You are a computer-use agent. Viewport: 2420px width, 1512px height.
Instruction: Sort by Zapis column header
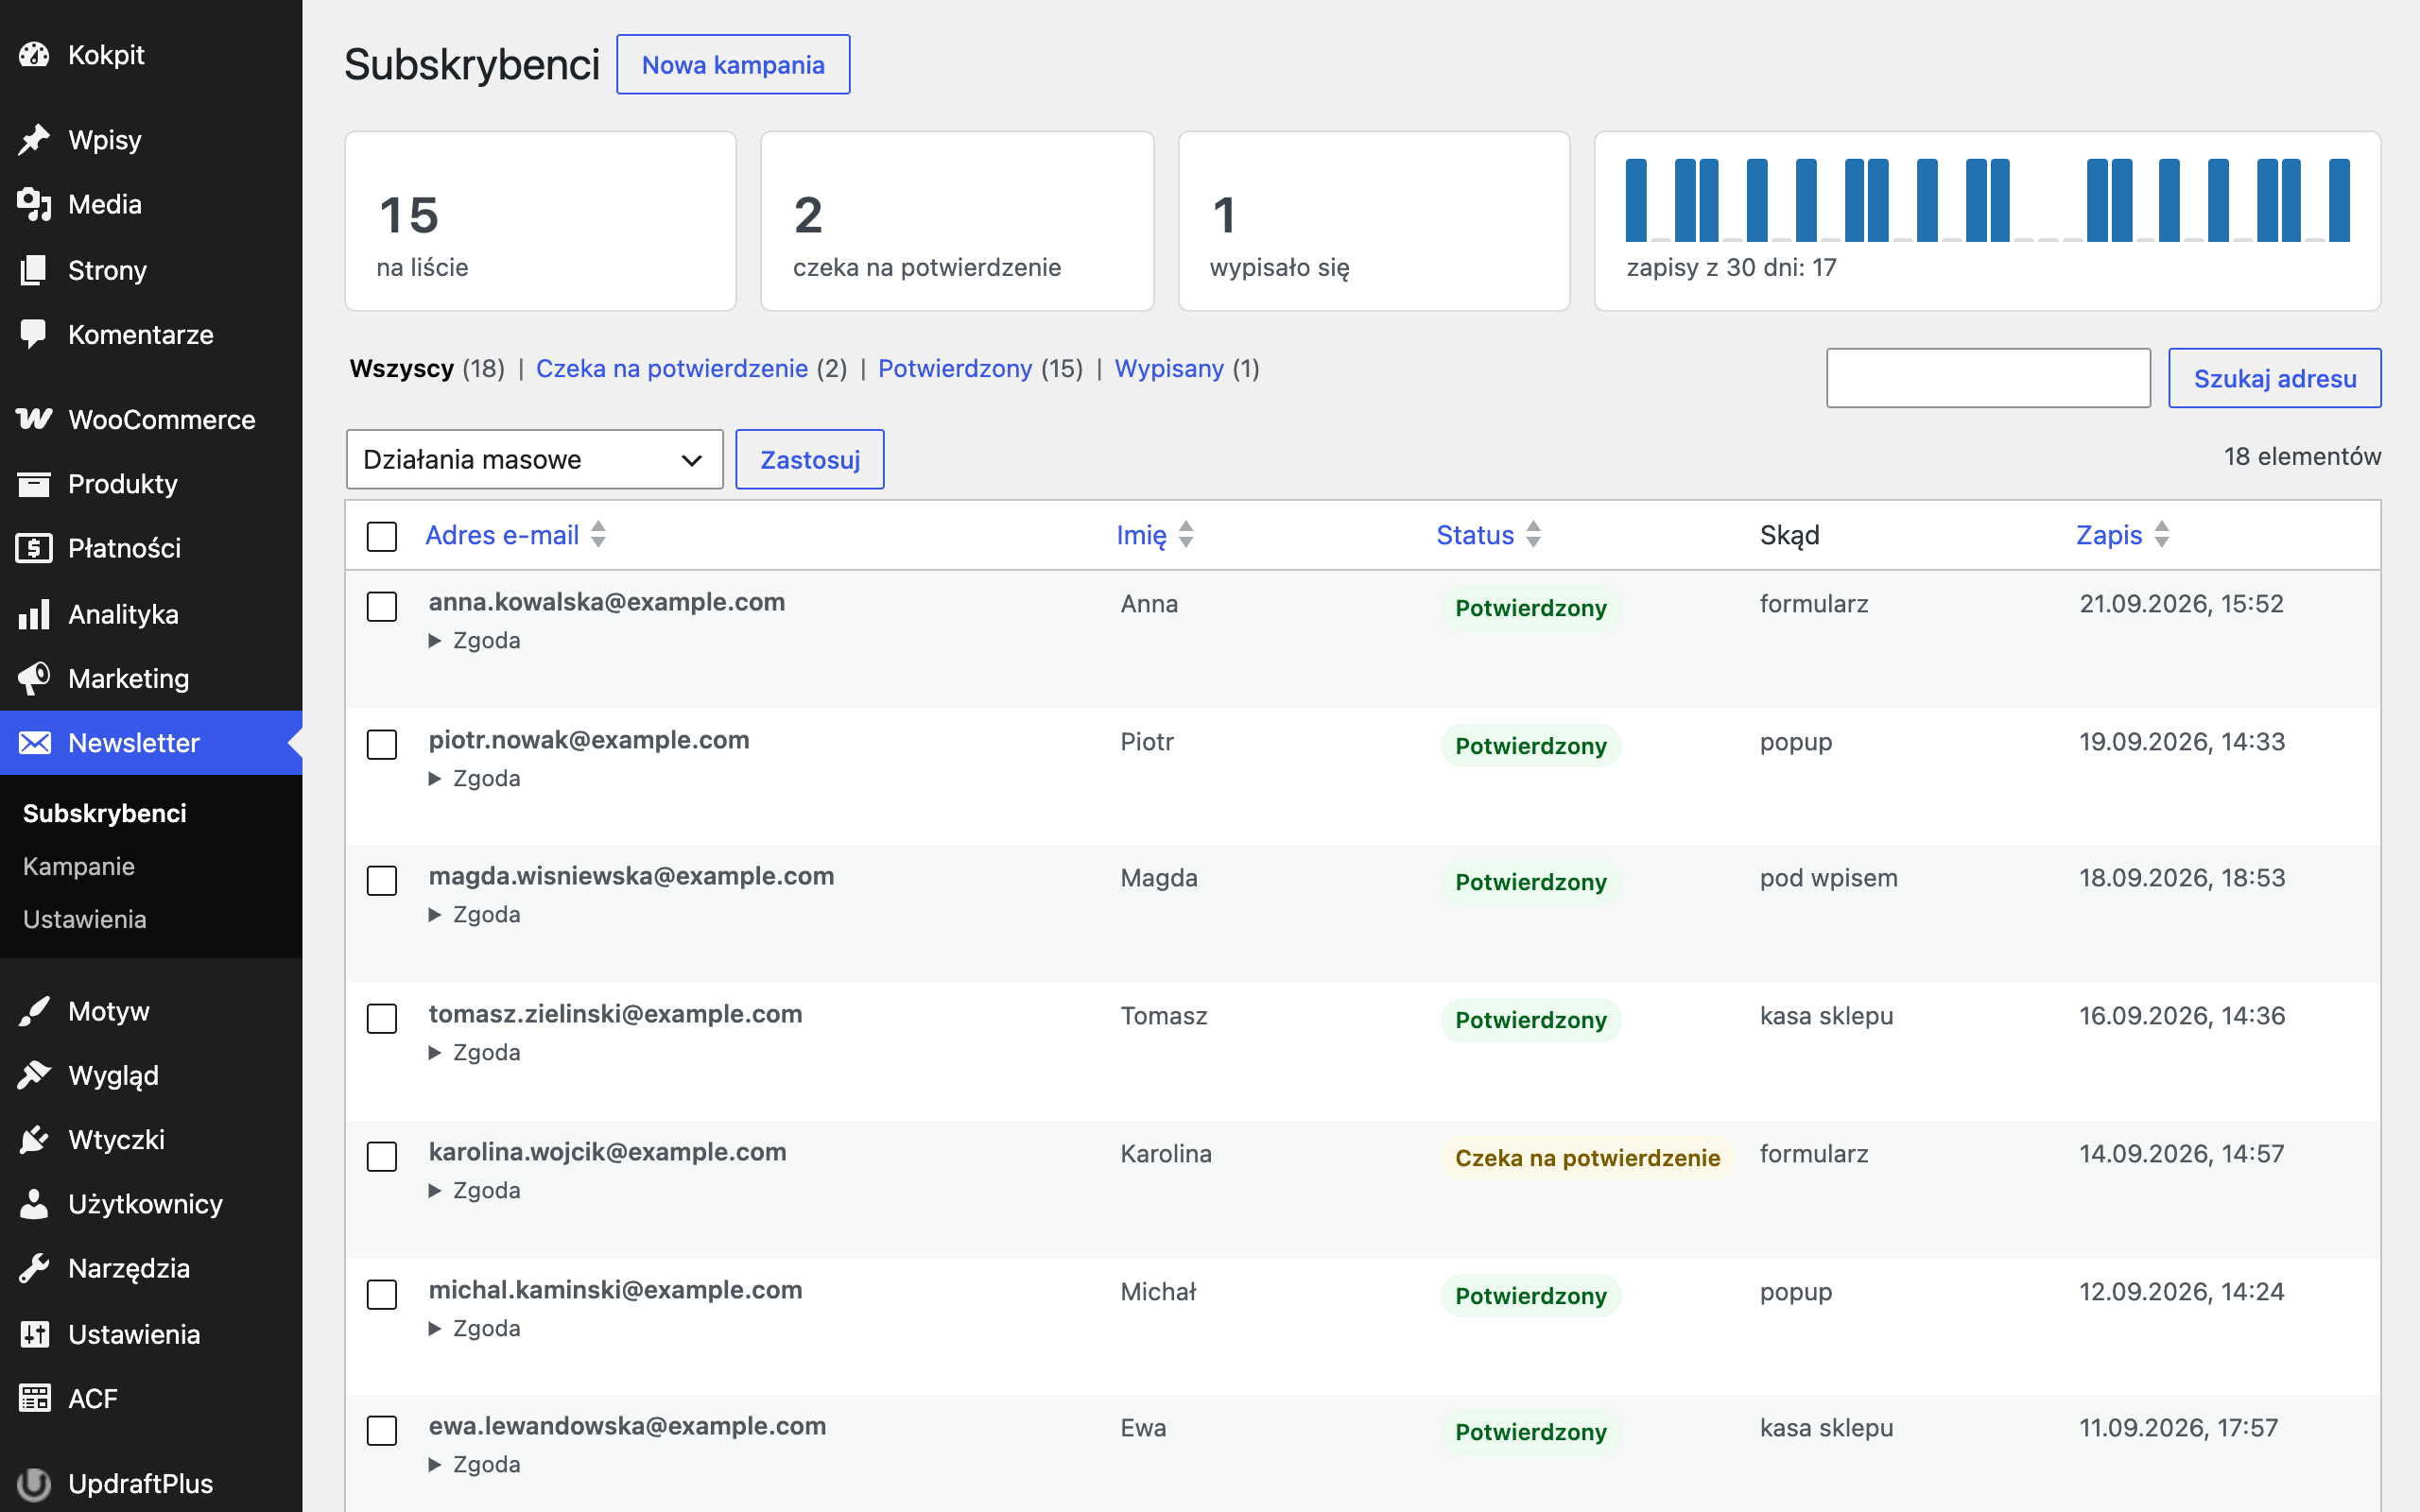tap(2122, 535)
